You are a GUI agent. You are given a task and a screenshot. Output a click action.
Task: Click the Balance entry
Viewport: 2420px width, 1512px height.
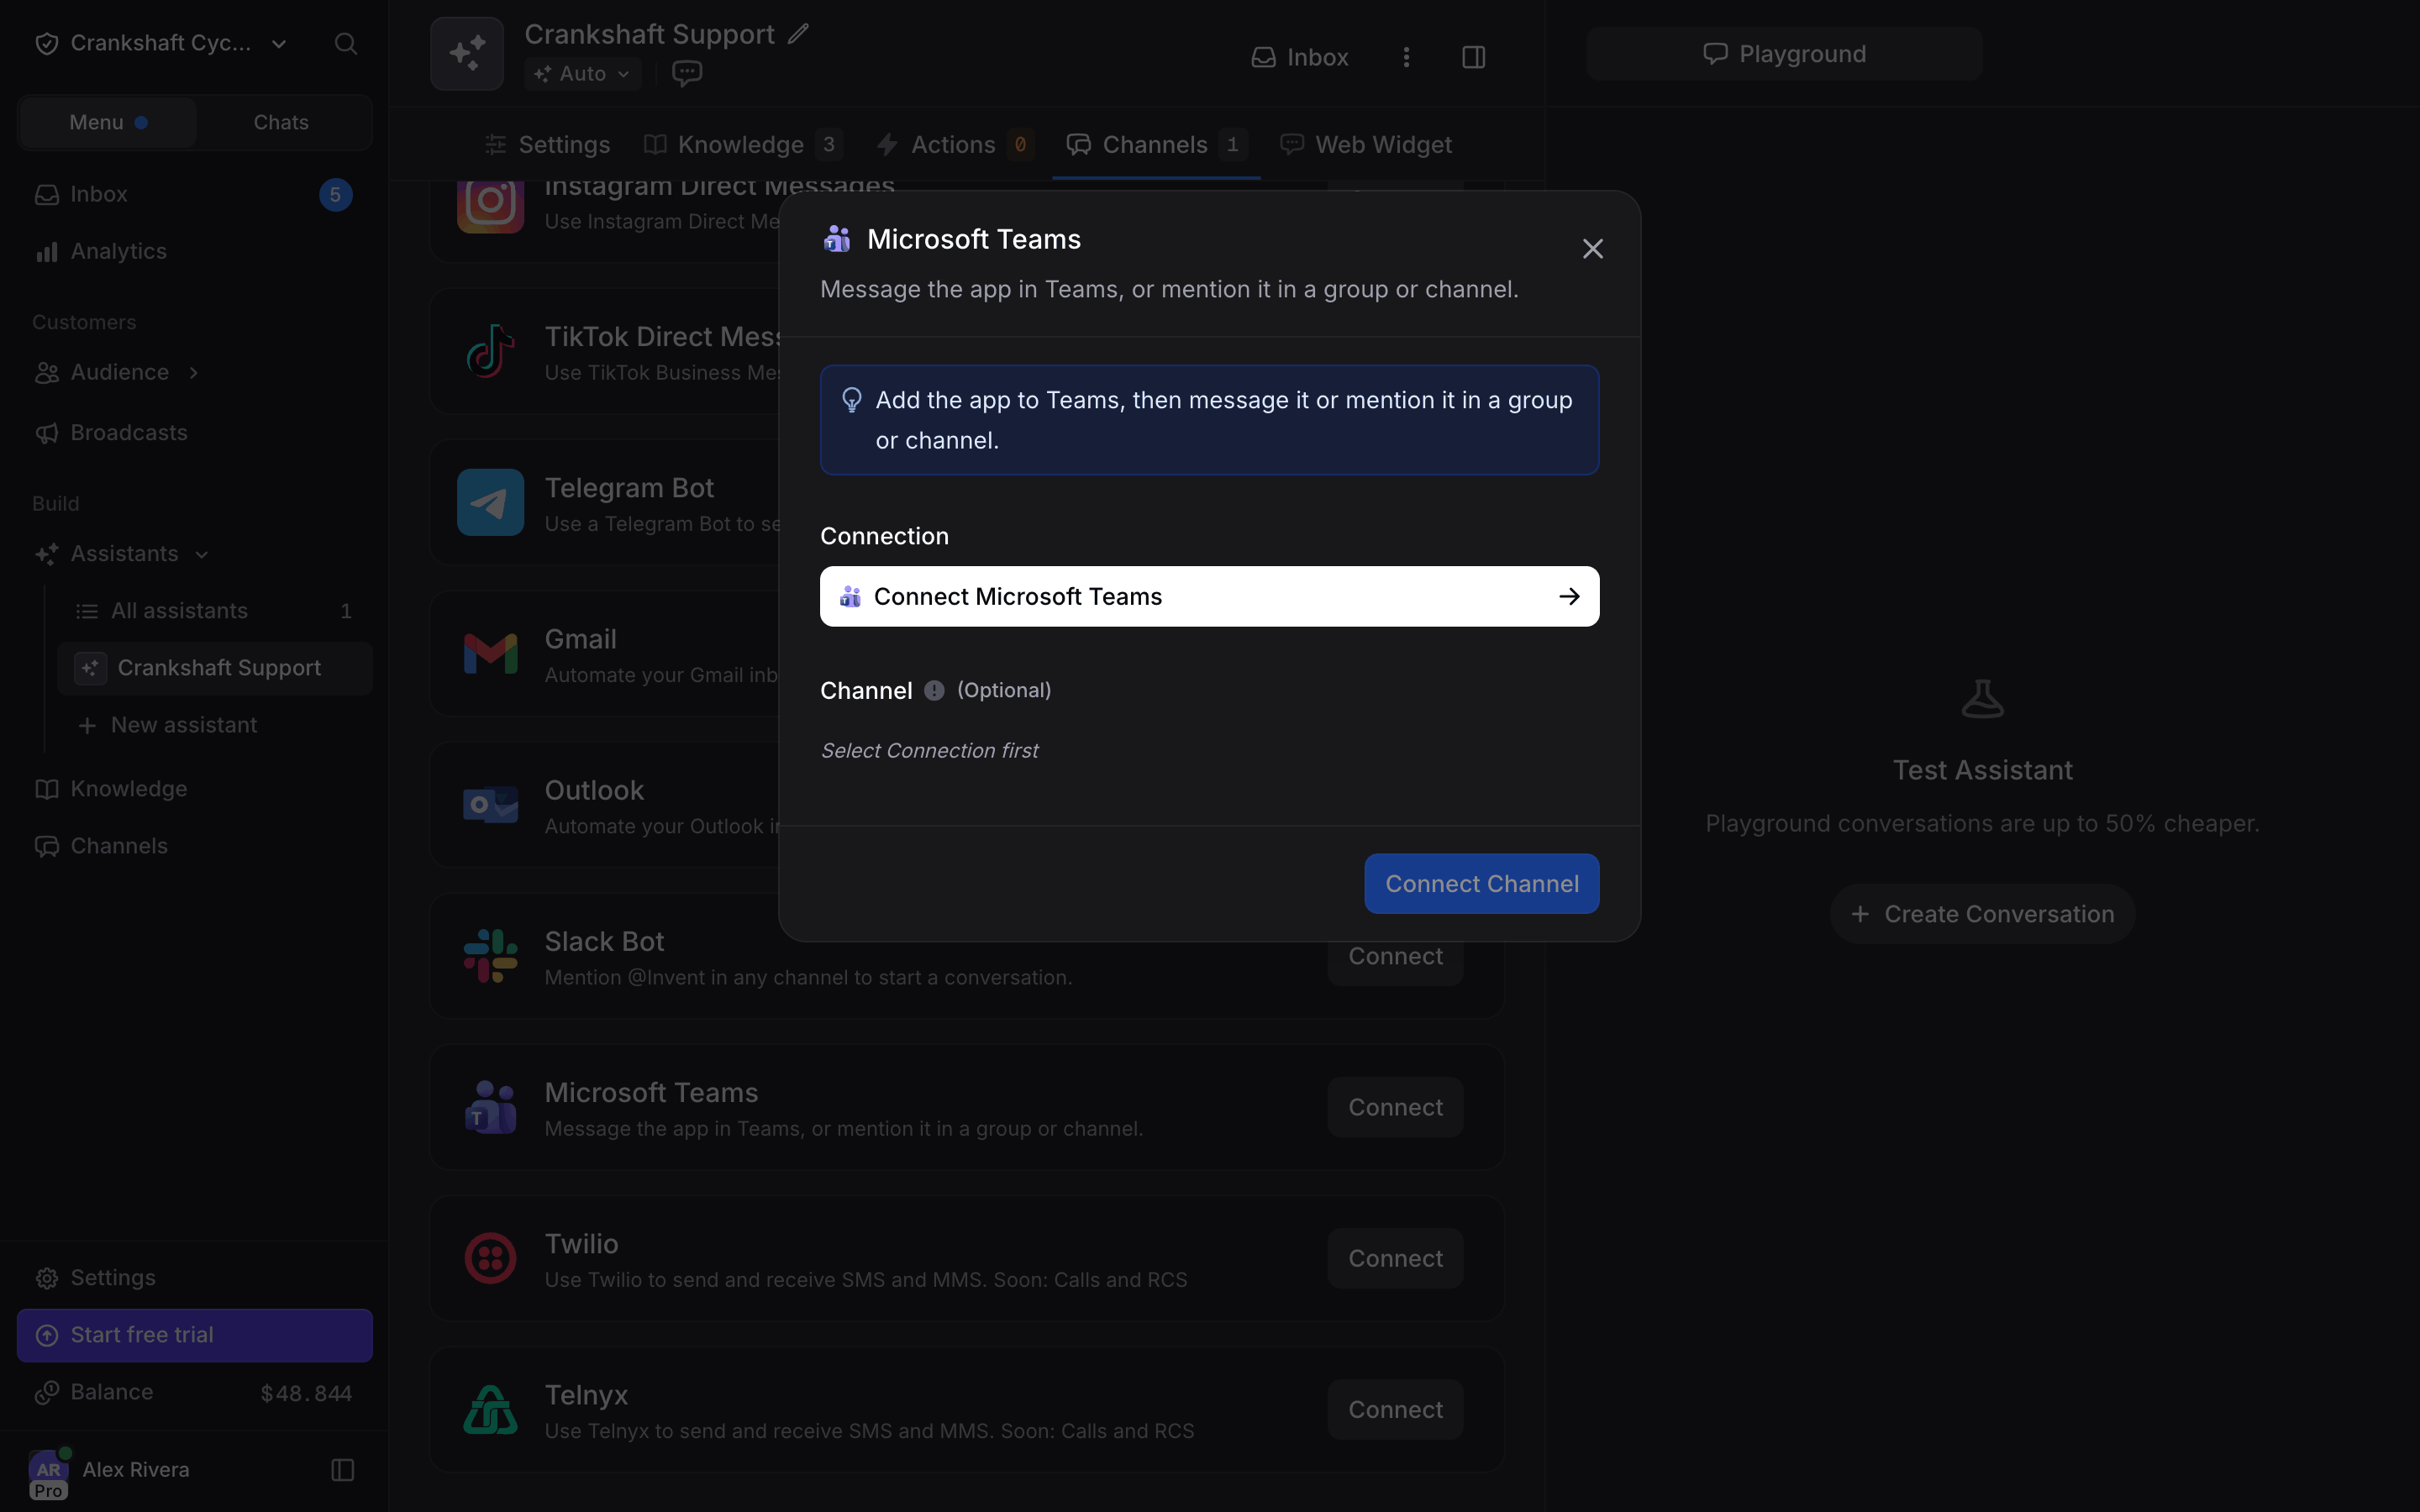click(194, 1393)
